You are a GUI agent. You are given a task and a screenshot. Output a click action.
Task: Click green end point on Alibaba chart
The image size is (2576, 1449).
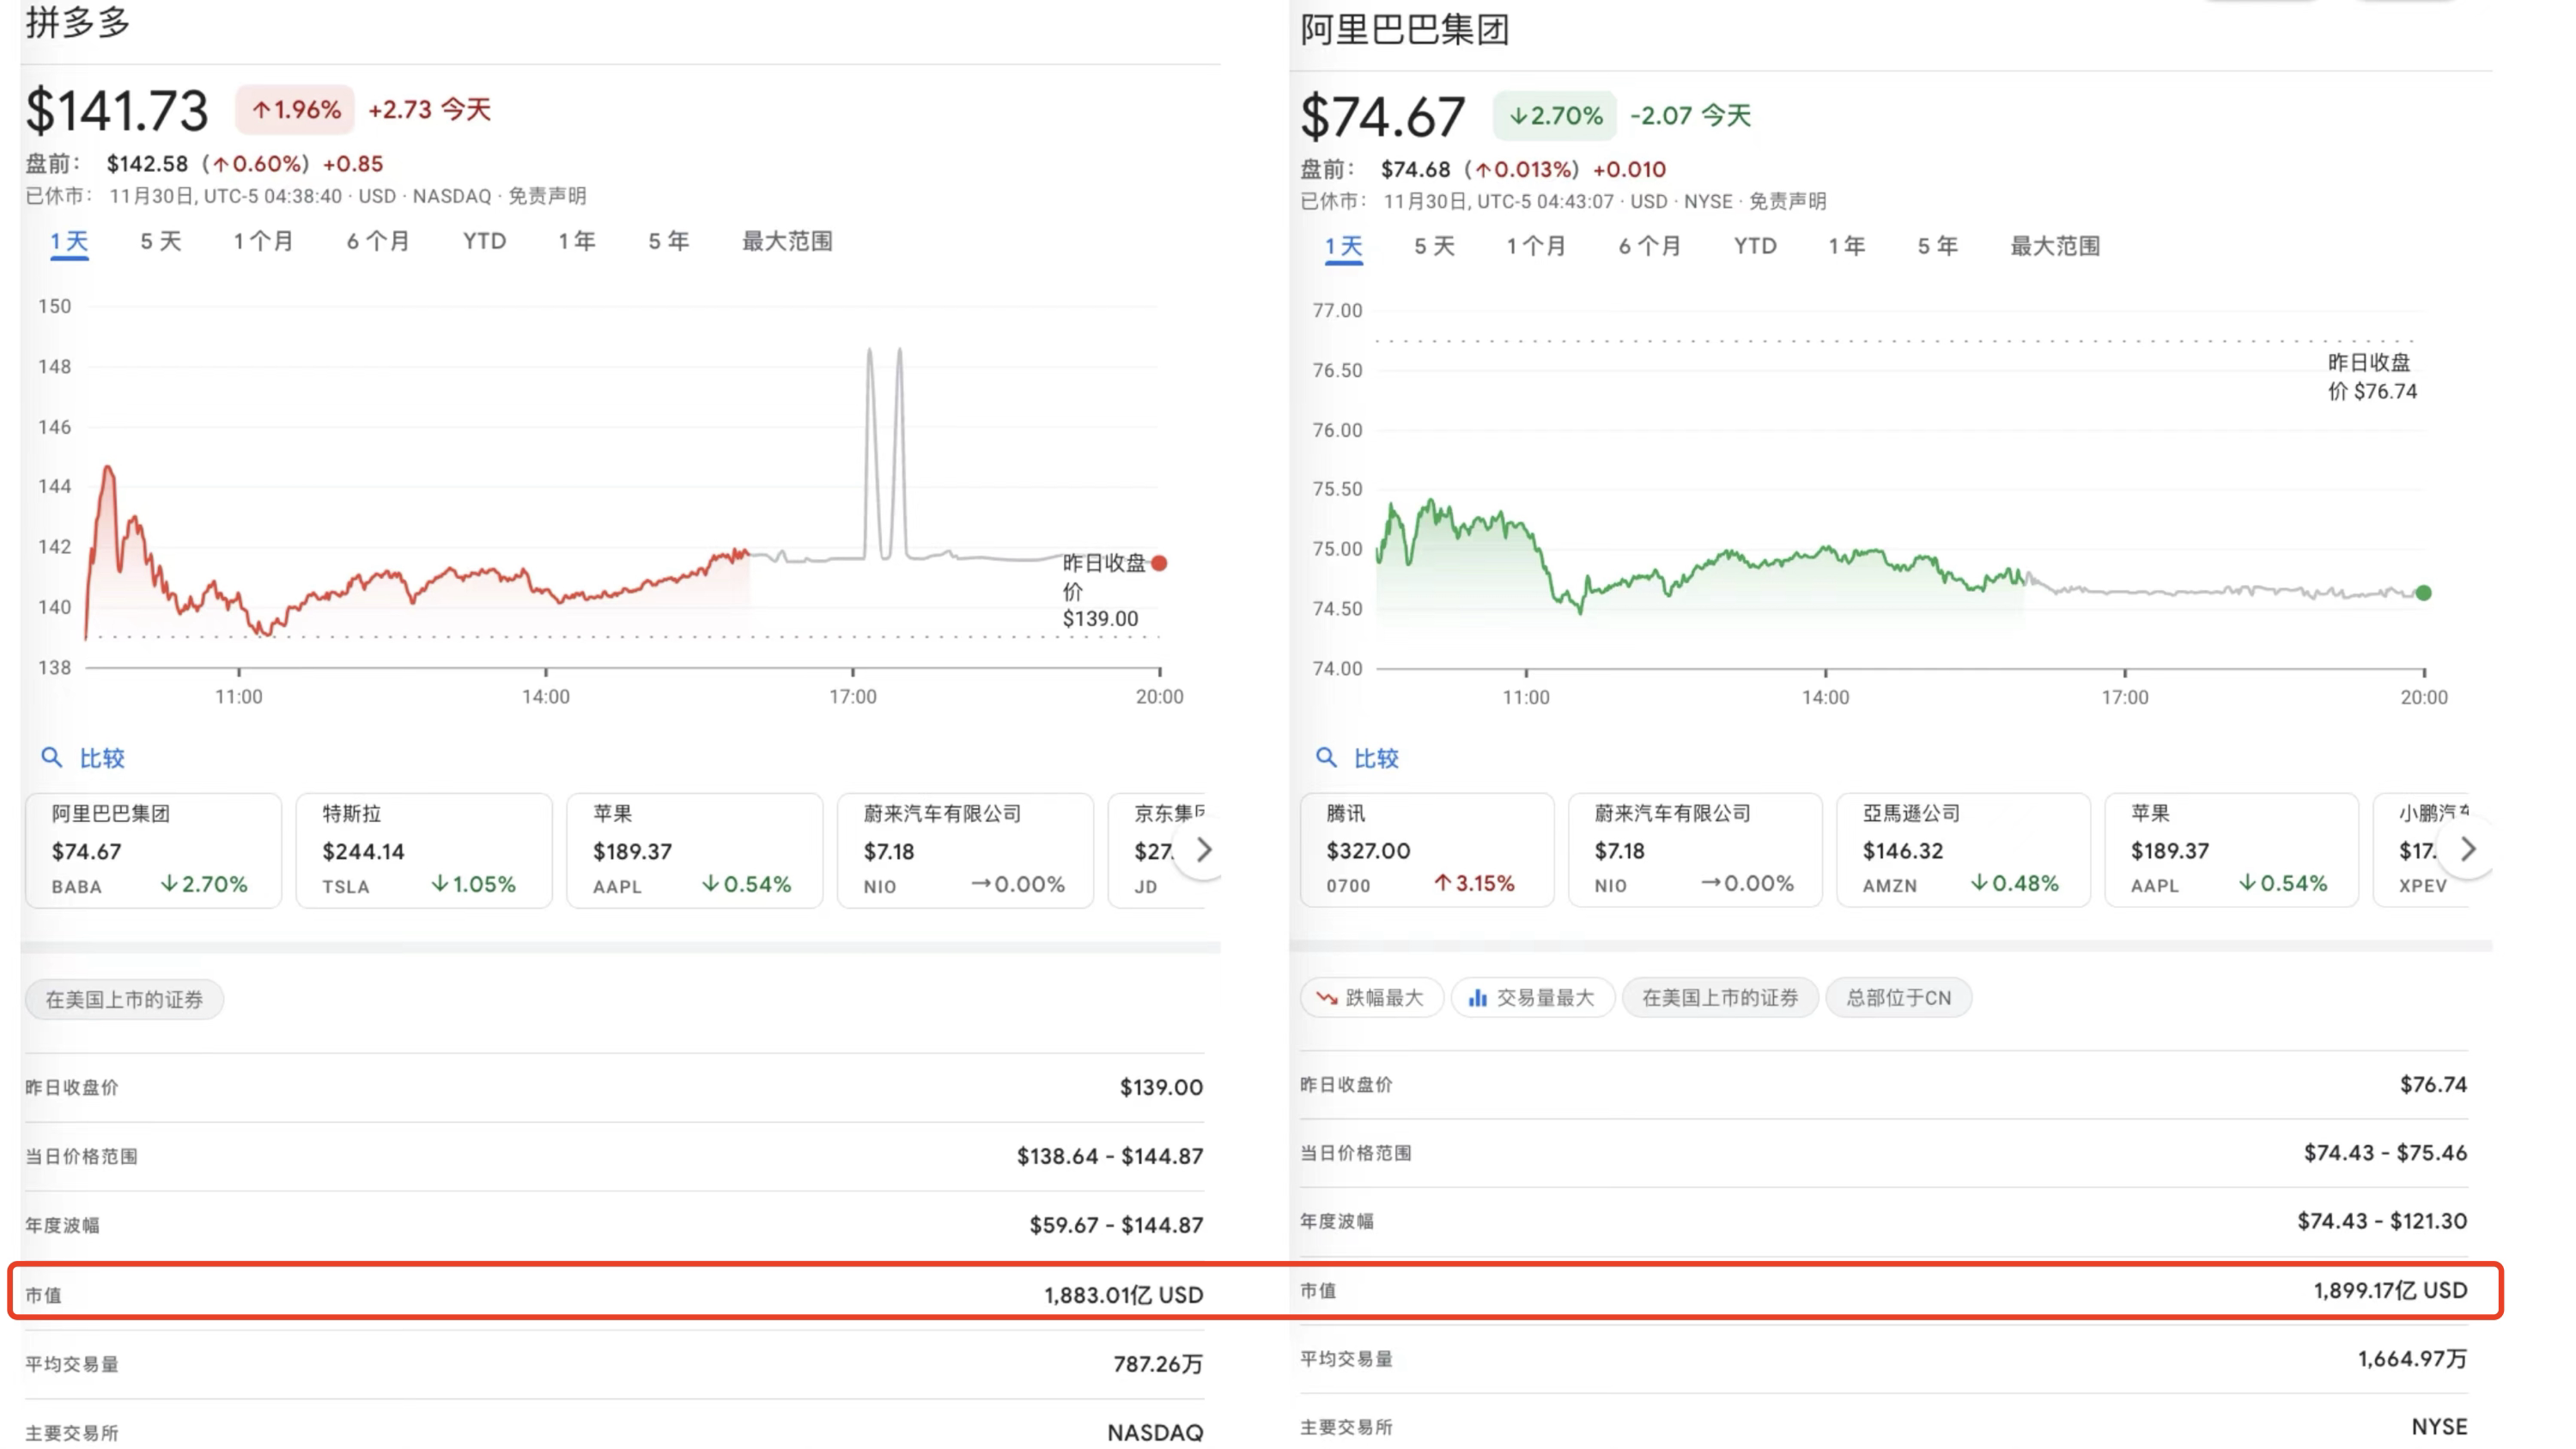point(2423,593)
